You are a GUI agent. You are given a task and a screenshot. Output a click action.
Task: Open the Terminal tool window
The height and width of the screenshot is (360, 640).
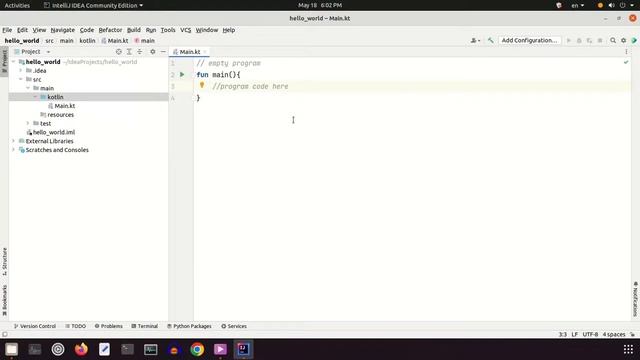click(144, 326)
